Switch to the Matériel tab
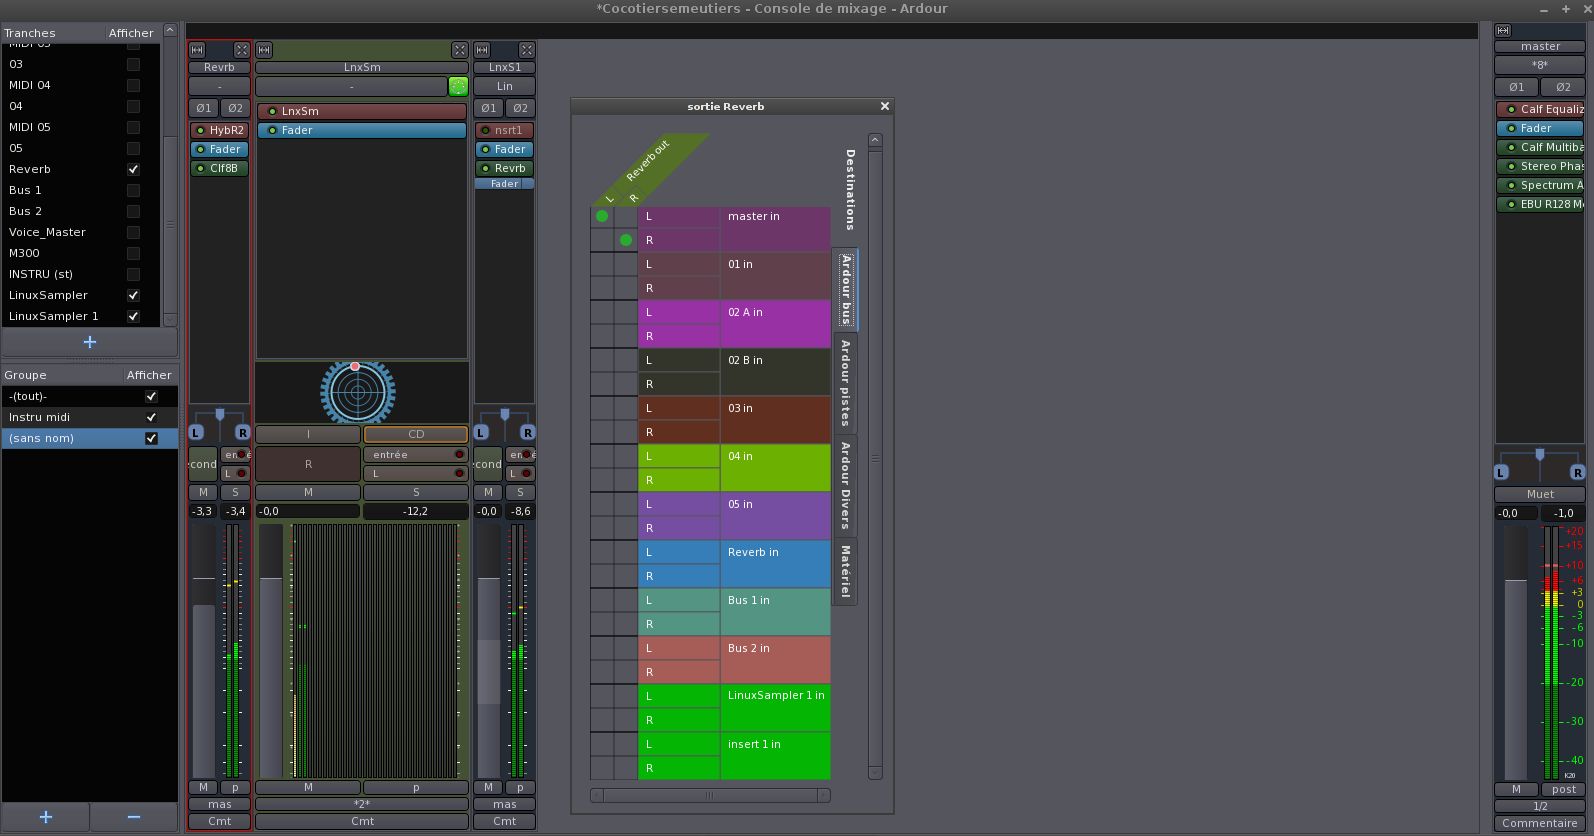Image resolution: width=1594 pixels, height=836 pixels. pyautogui.click(x=846, y=572)
